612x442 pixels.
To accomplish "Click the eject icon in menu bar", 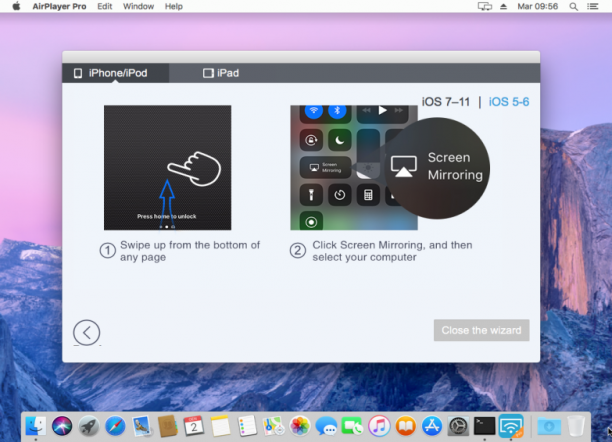I will point(503,6).
